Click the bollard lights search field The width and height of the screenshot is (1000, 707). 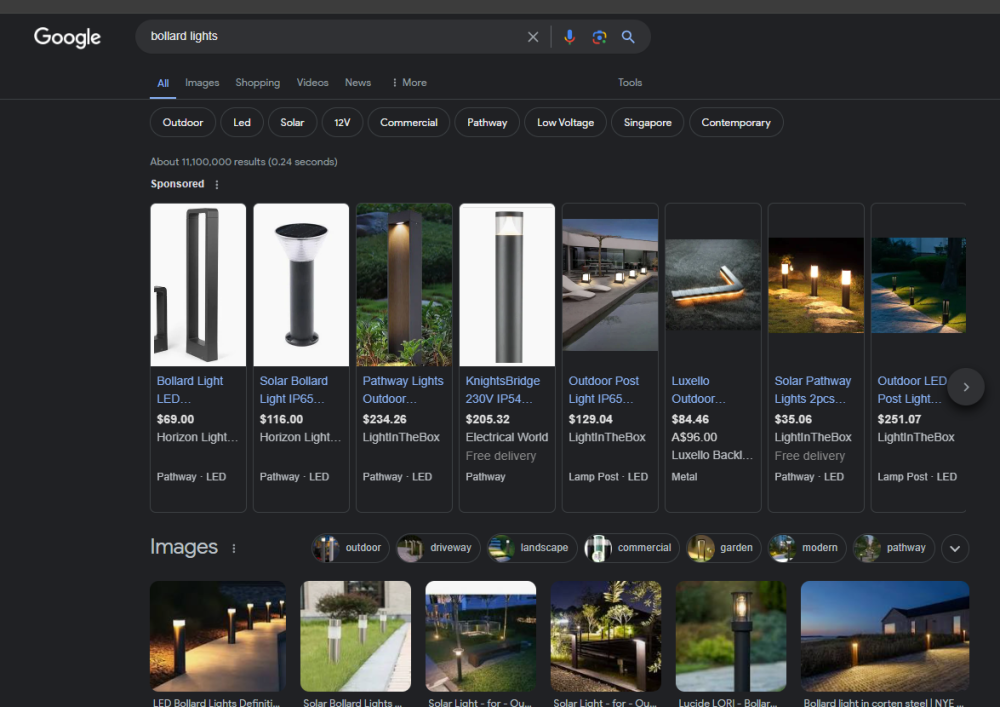330,37
